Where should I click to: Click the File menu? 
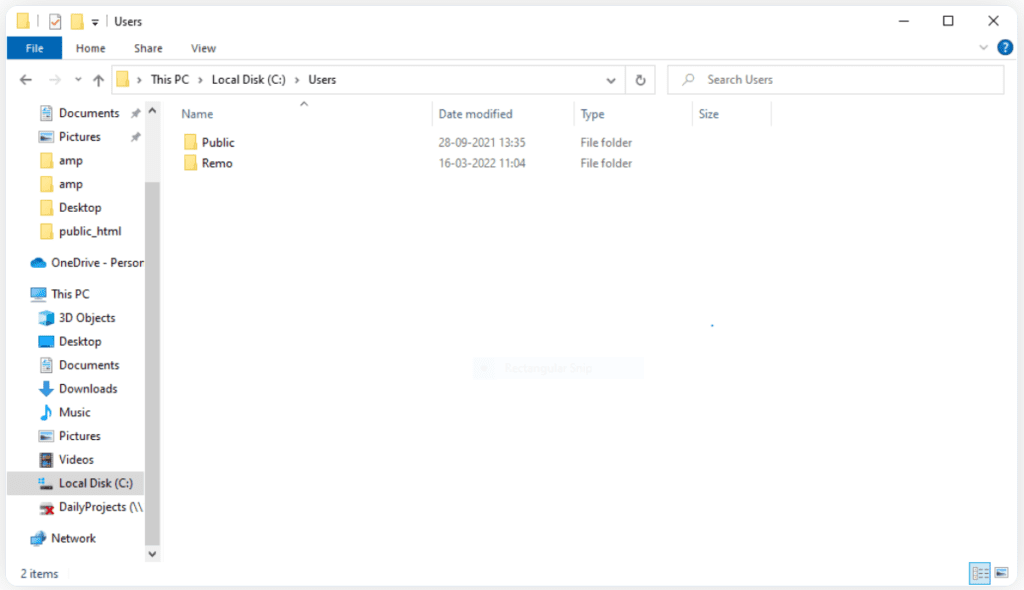[34, 47]
